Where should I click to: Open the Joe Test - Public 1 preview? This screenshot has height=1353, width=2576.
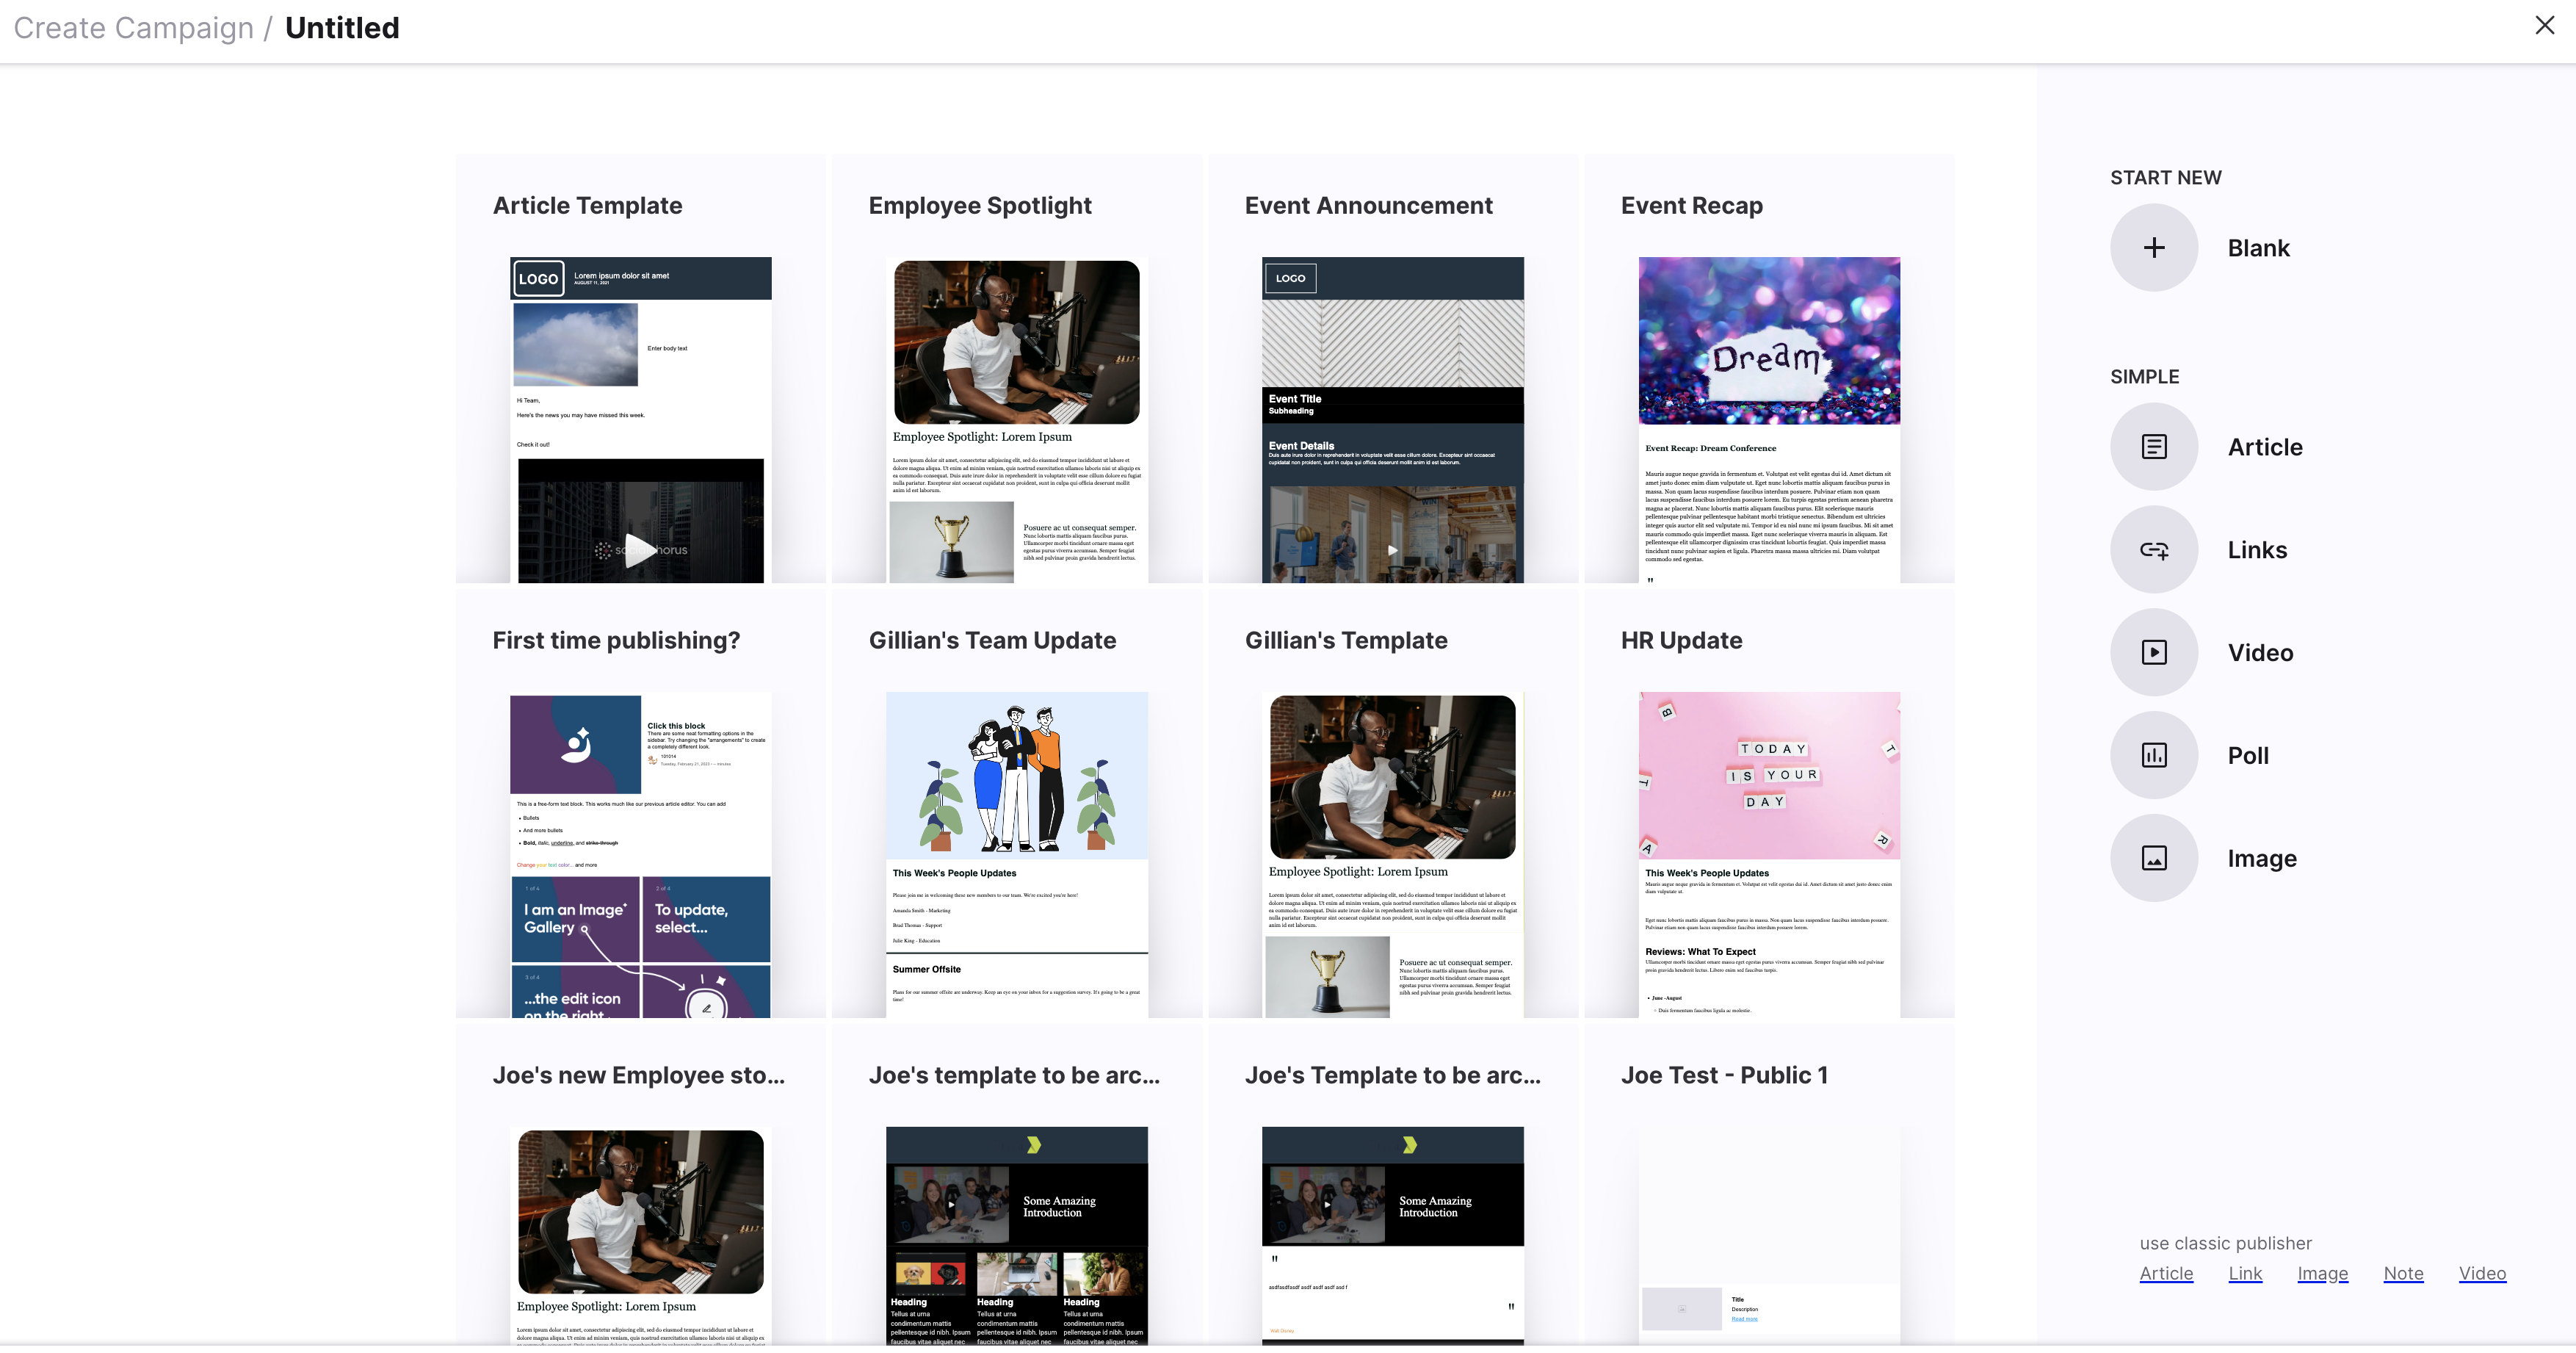click(x=1768, y=1236)
